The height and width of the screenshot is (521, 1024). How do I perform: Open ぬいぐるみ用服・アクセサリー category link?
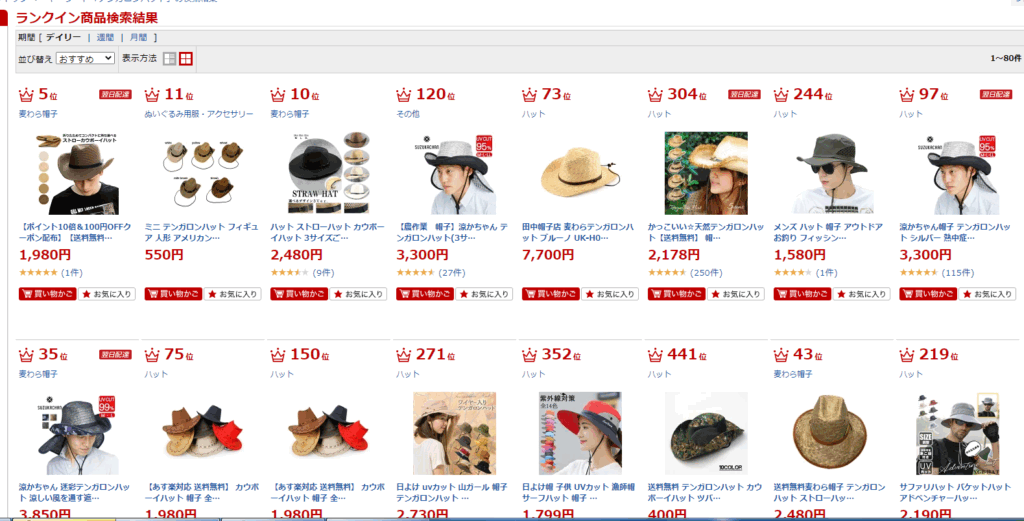(199, 114)
